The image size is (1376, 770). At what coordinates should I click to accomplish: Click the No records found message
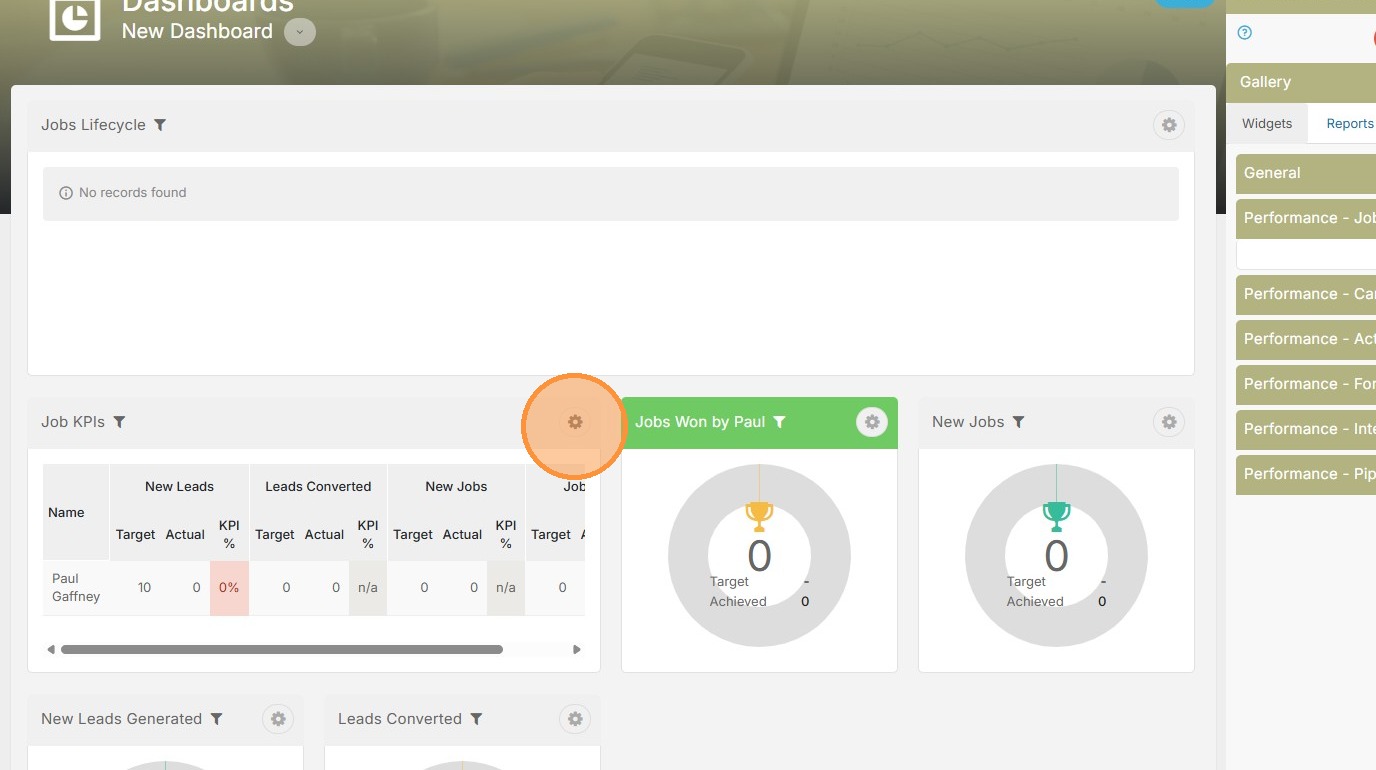pyautogui.click(x=133, y=193)
